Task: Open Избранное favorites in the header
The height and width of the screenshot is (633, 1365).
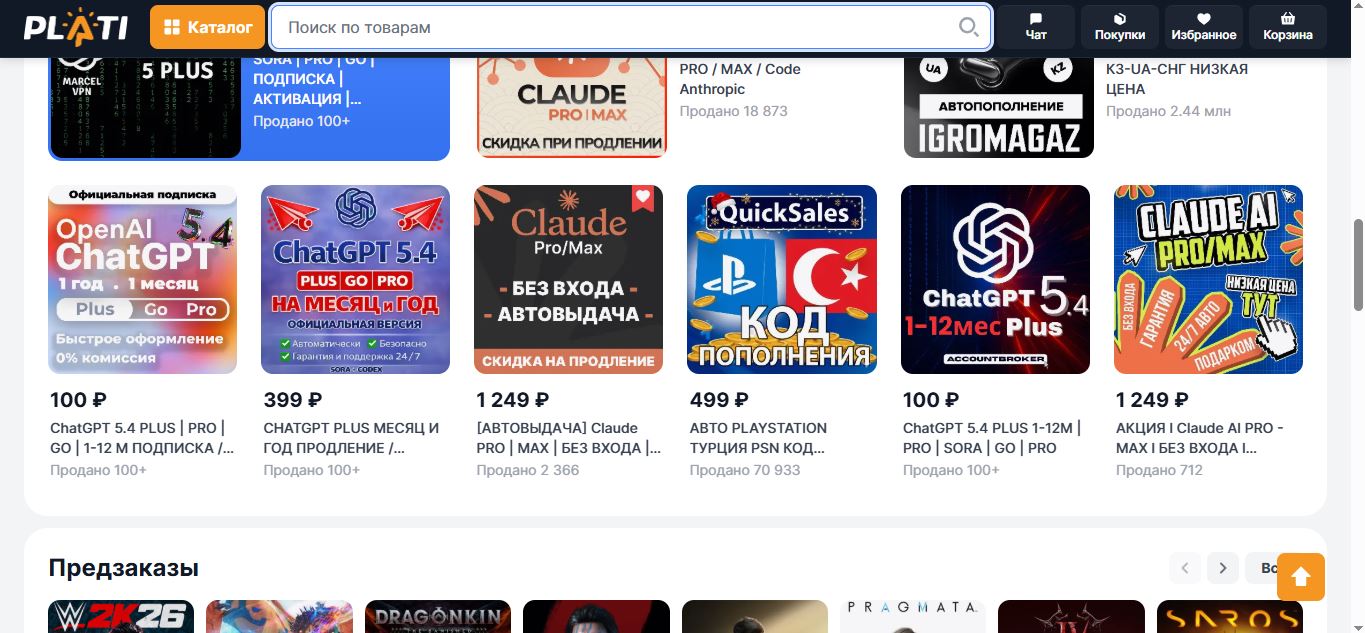Action: tap(1204, 27)
